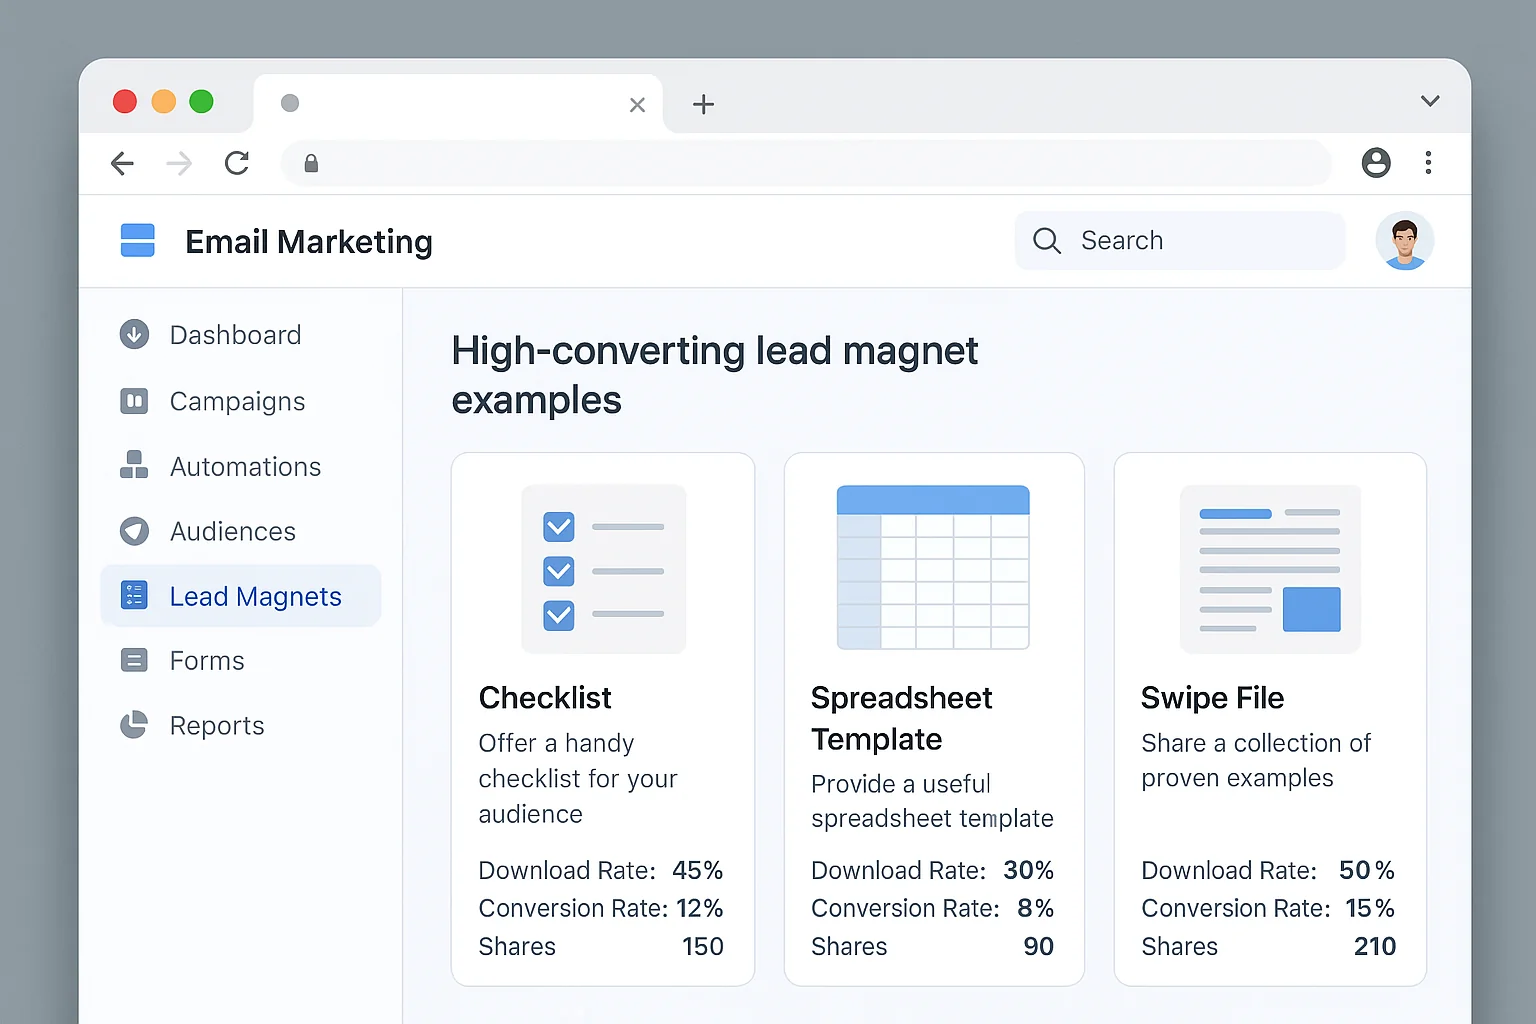Open the browser three-dot menu
The height and width of the screenshot is (1024, 1536).
pos(1428,163)
